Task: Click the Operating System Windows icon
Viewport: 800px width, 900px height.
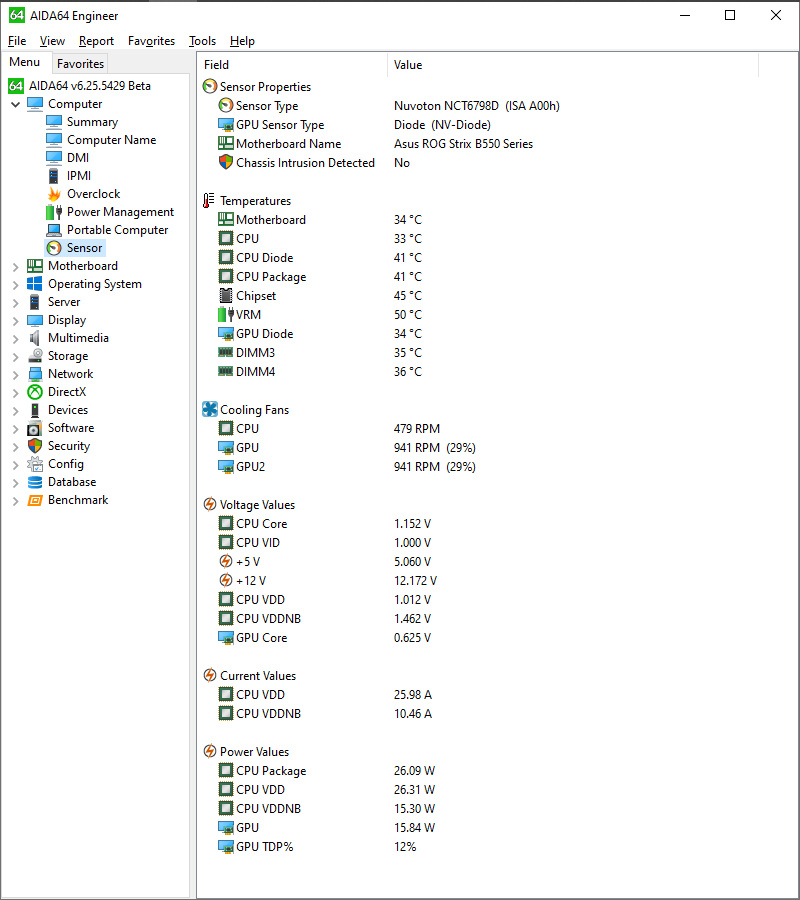Action: pyautogui.click(x=35, y=284)
